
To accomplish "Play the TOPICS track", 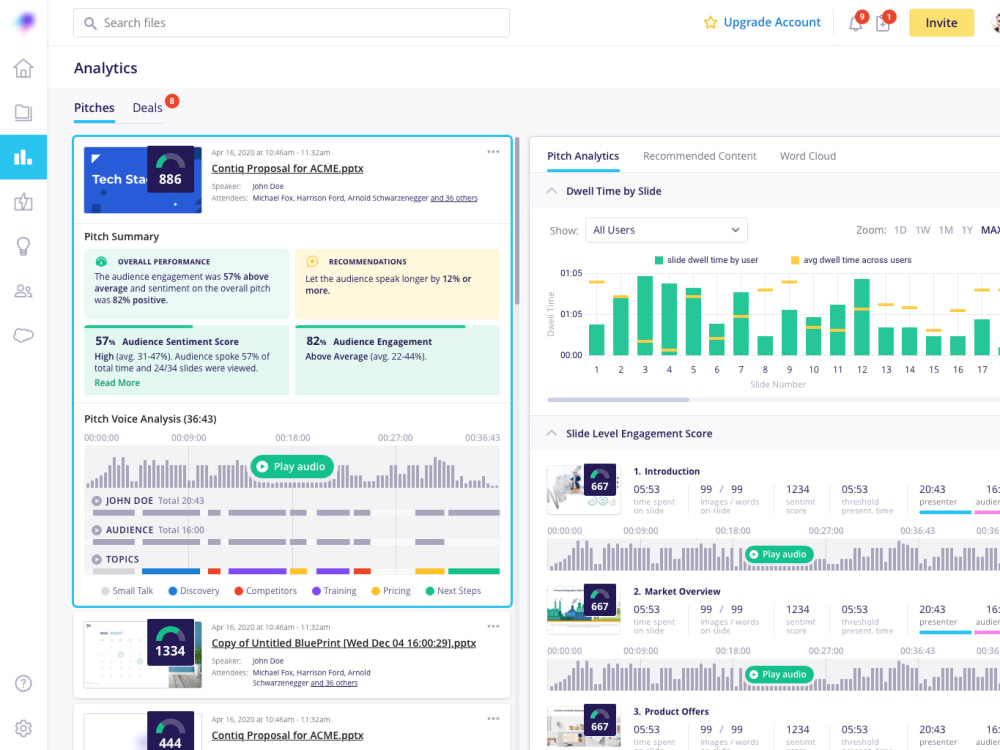I will (96, 559).
